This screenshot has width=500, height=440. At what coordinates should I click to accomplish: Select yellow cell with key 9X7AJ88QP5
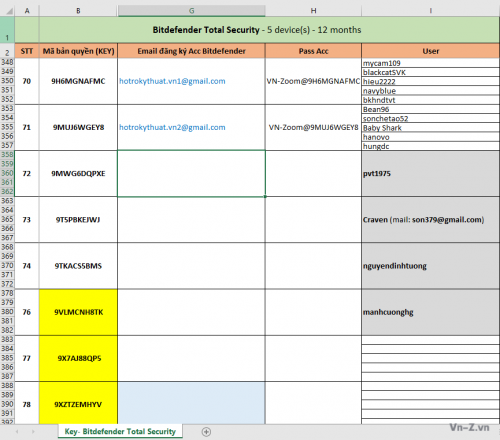78,359
